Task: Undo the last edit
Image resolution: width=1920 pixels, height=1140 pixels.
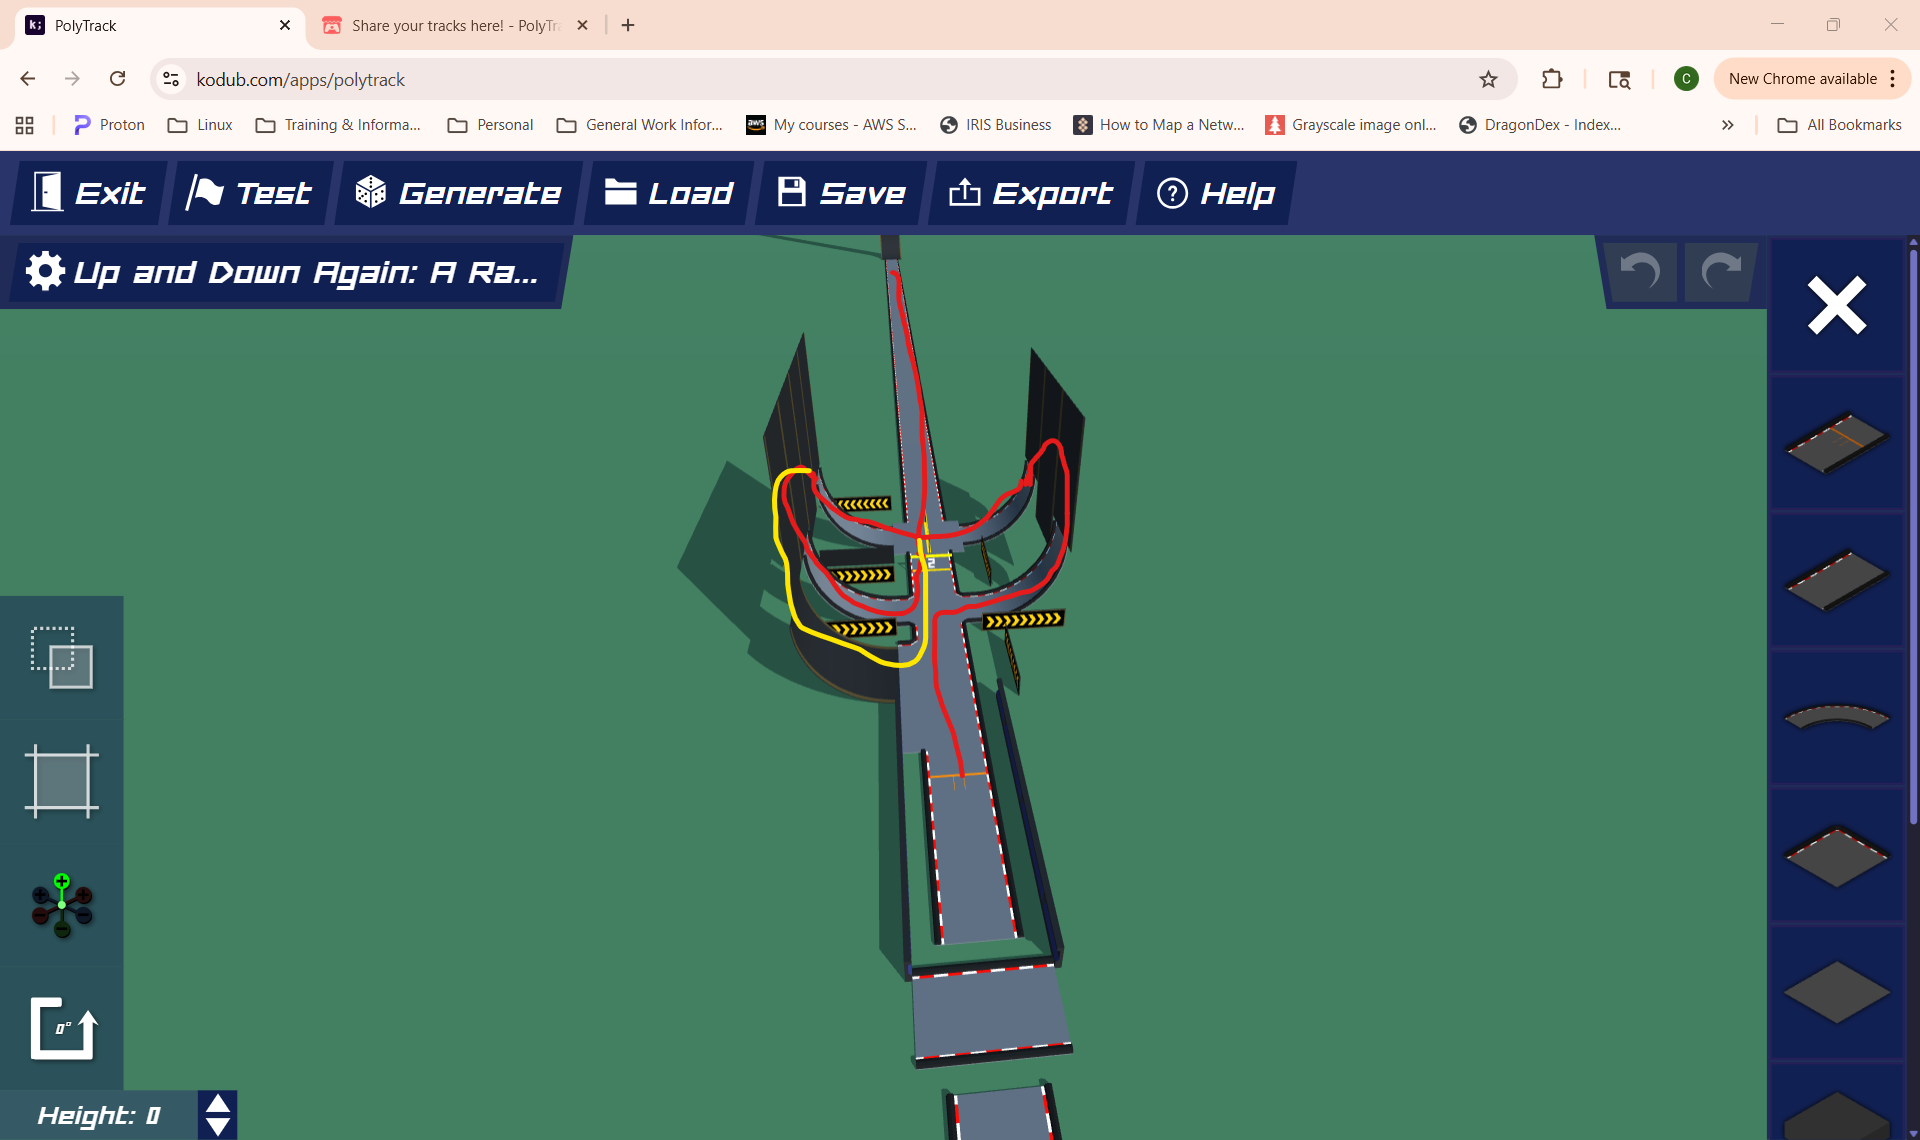Action: (1640, 271)
